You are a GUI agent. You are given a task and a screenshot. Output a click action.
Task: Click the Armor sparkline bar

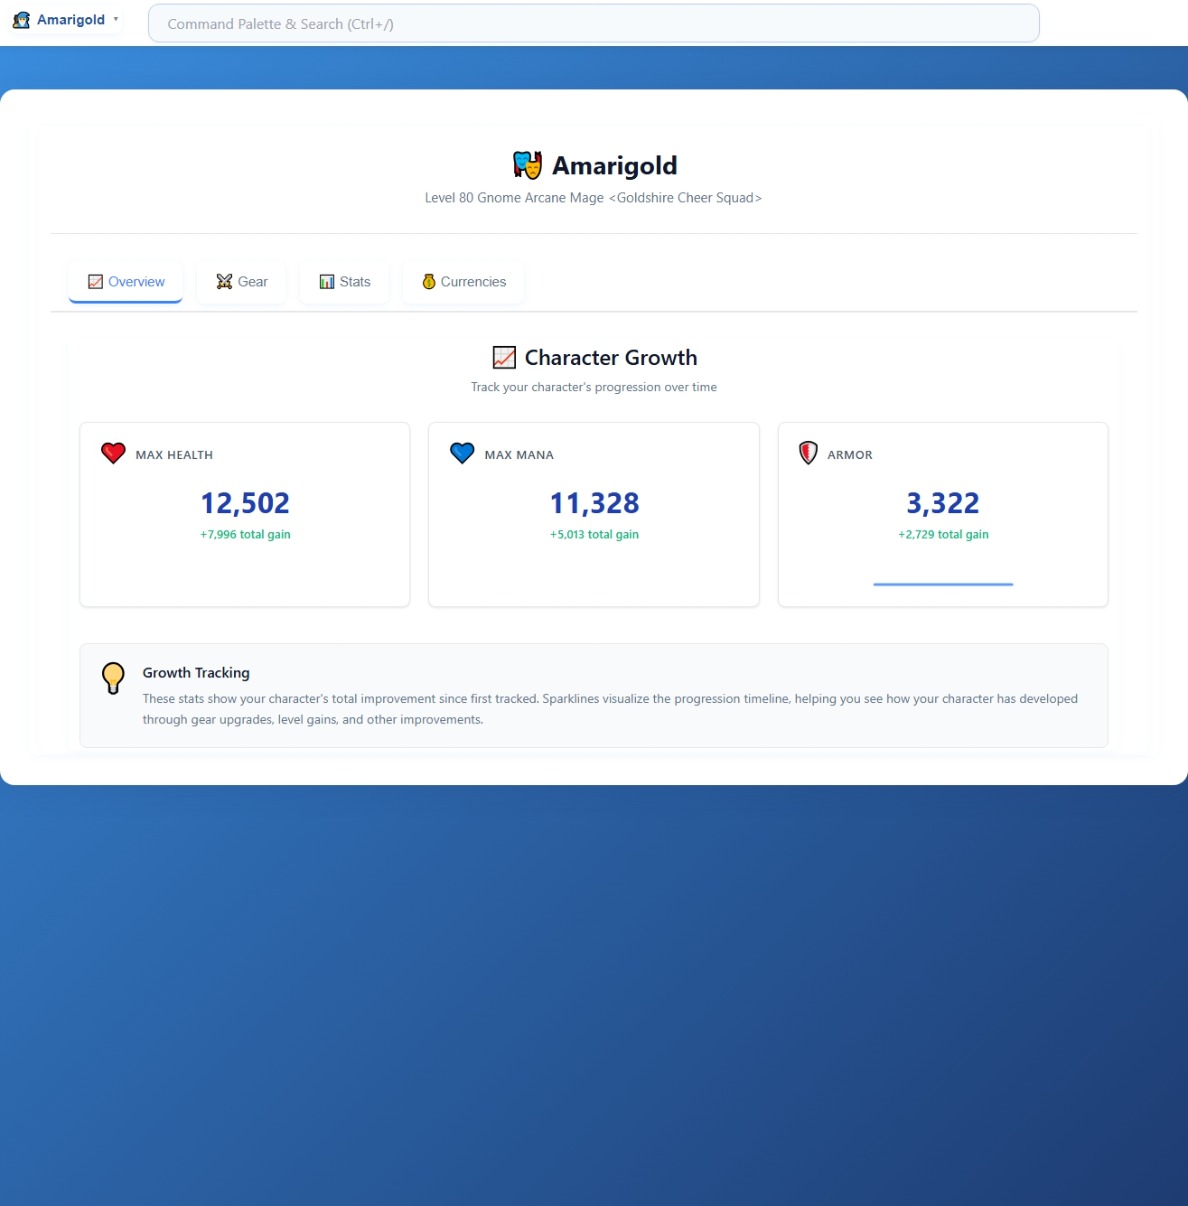[x=943, y=584]
